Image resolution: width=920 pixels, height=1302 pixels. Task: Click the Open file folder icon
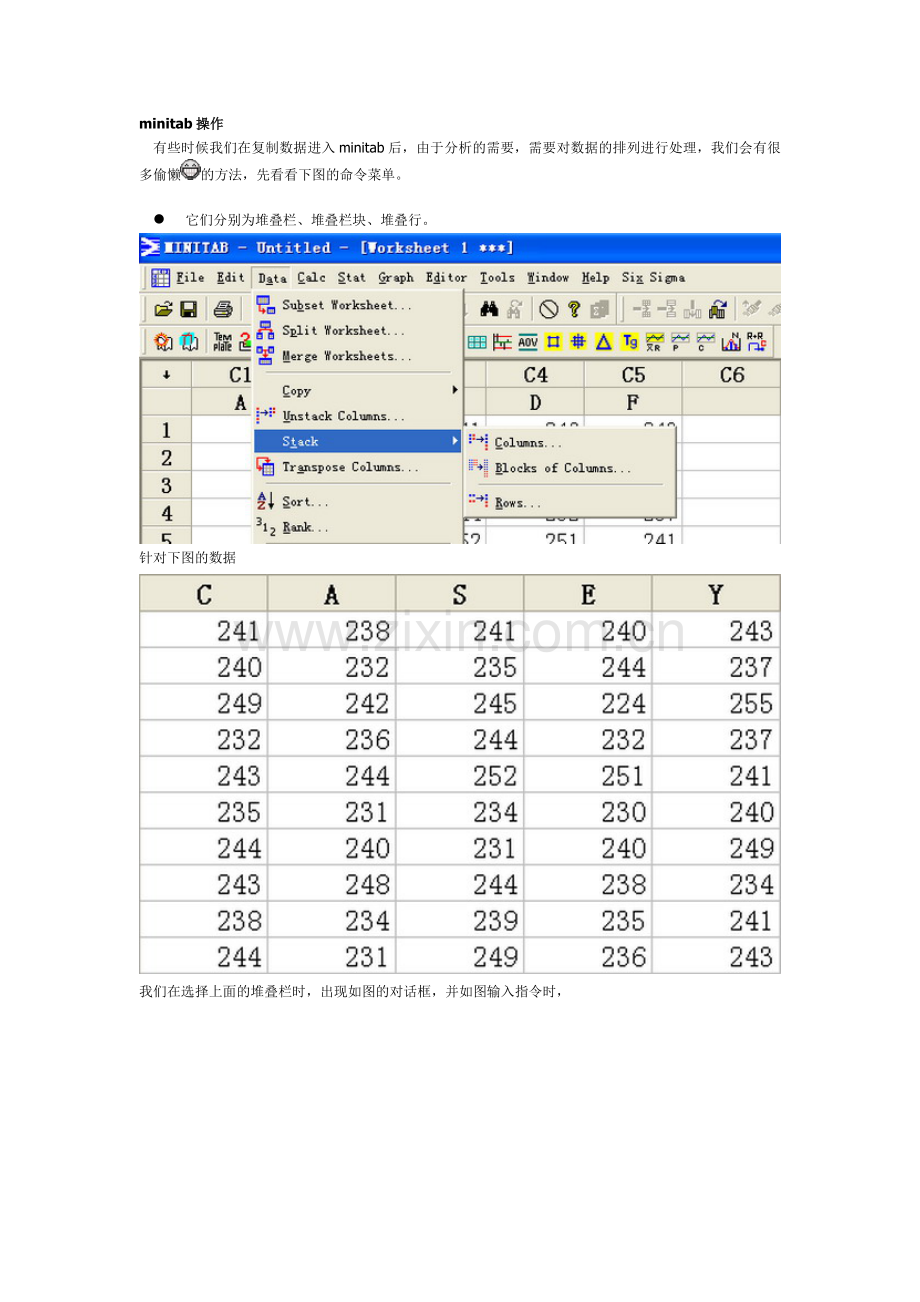(x=162, y=310)
